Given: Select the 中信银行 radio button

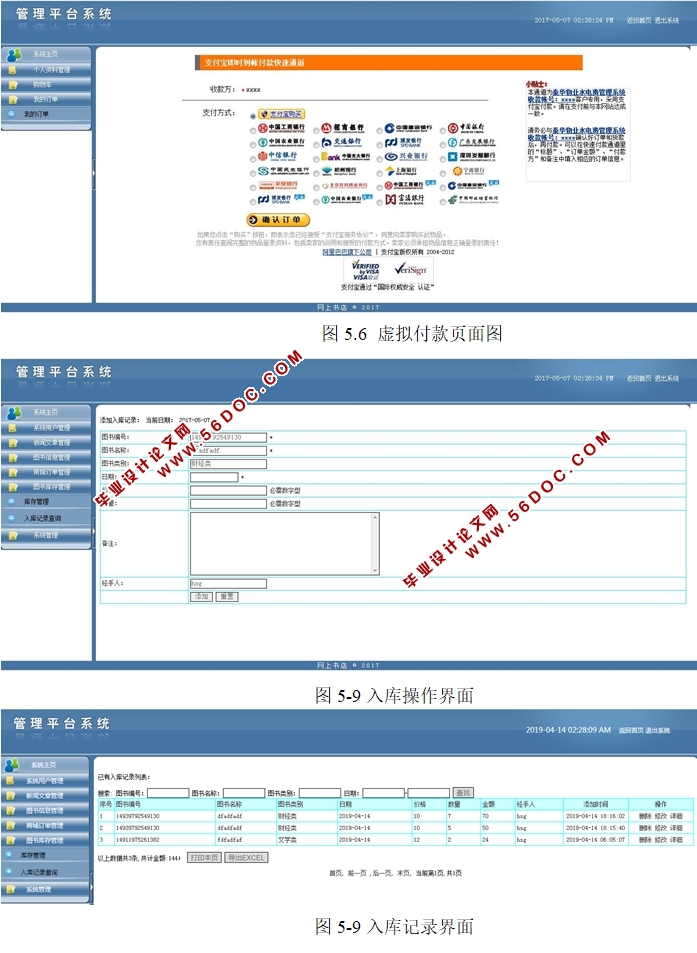Looking at the screenshot, I should [x=253, y=158].
